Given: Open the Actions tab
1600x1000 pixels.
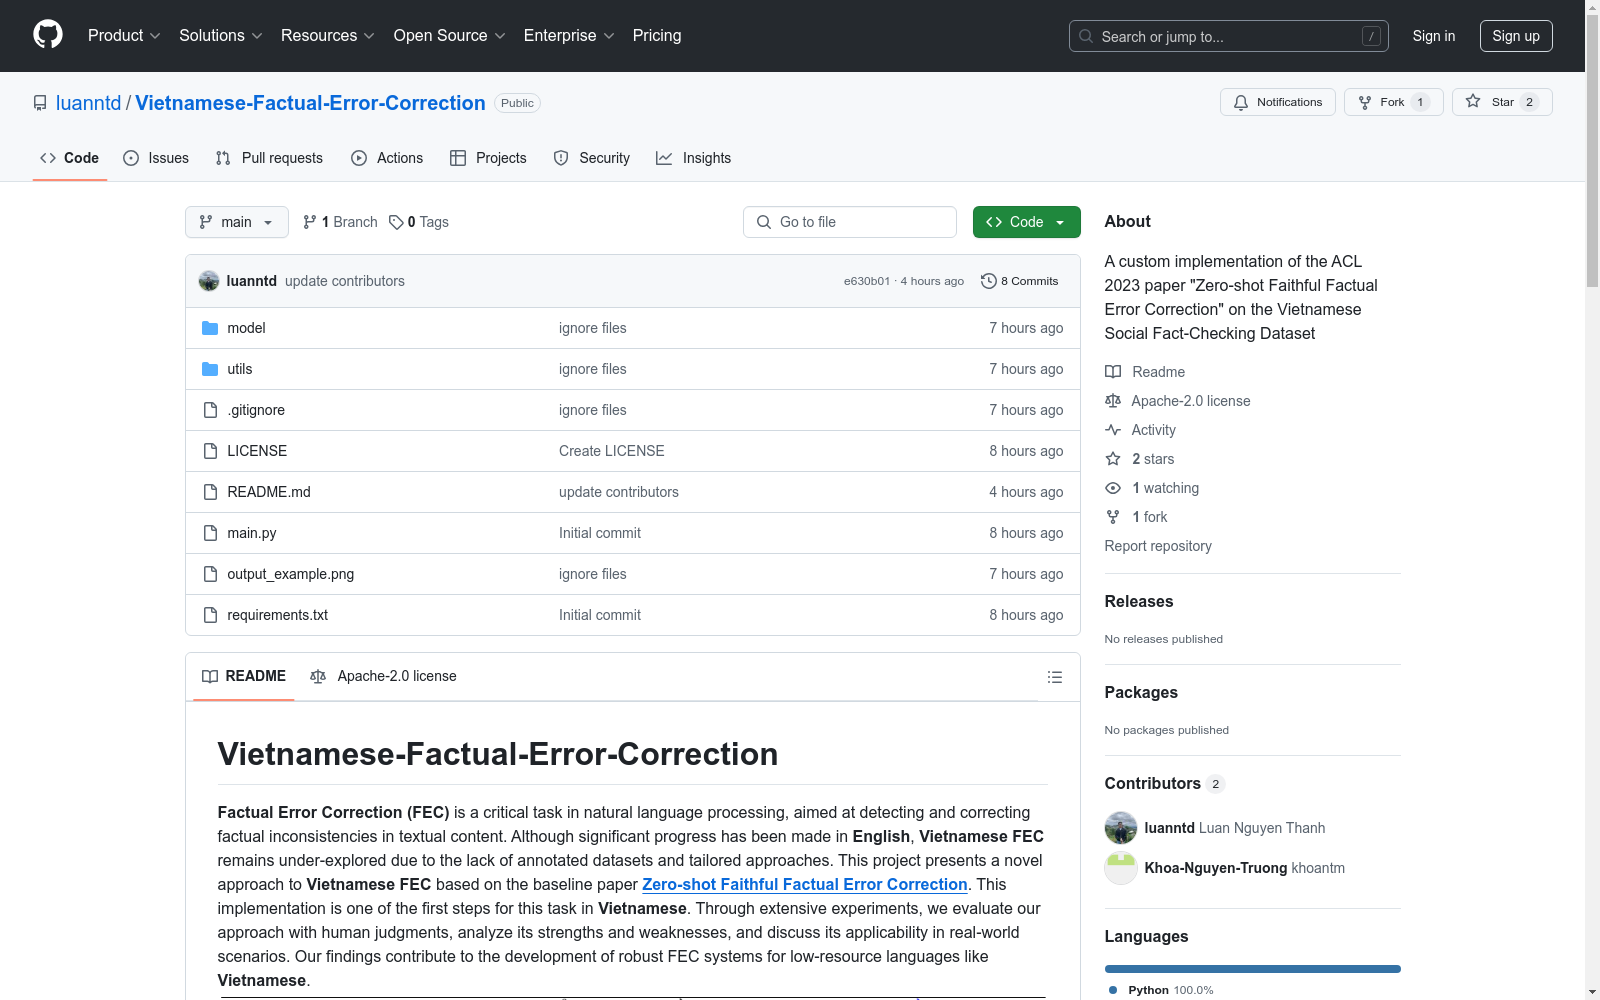Looking at the screenshot, I should (x=387, y=158).
